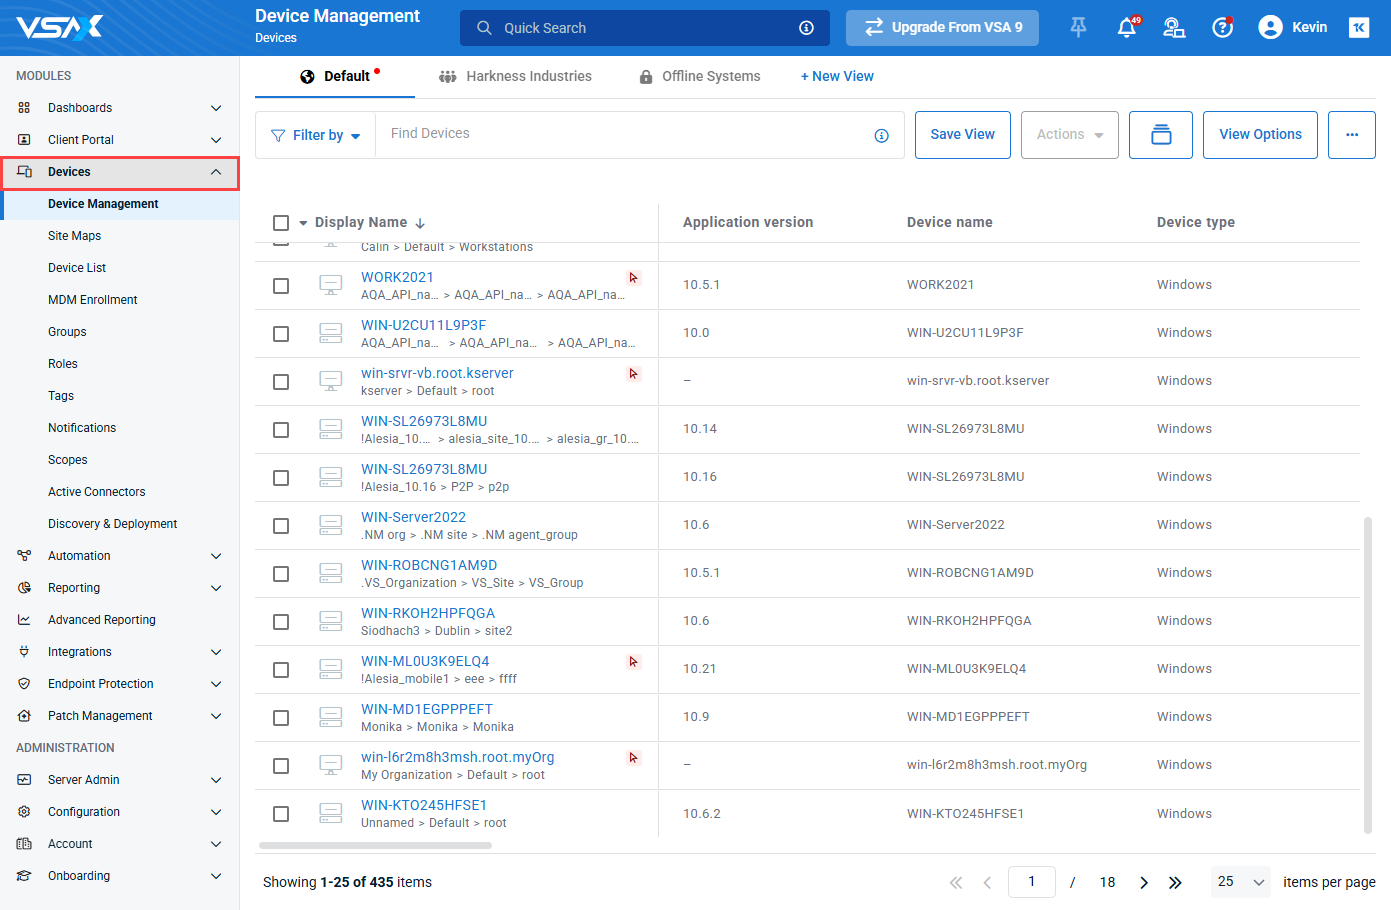Check the box for win-srvr-vb.root.kserver
Image resolution: width=1391 pixels, height=910 pixels.
(x=281, y=382)
